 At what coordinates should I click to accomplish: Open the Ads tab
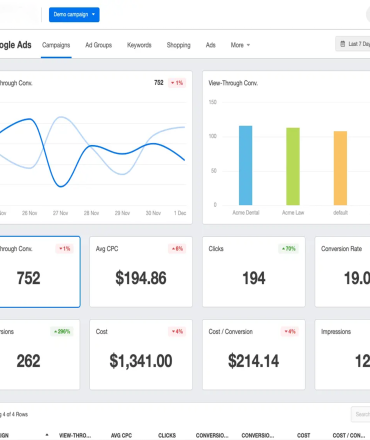(x=210, y=45)
